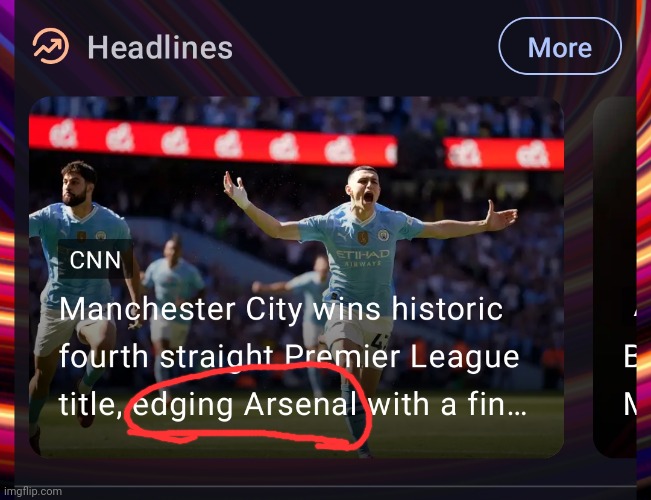
Task: Click the imgflip.com watermark
Action: click(32, 491)
